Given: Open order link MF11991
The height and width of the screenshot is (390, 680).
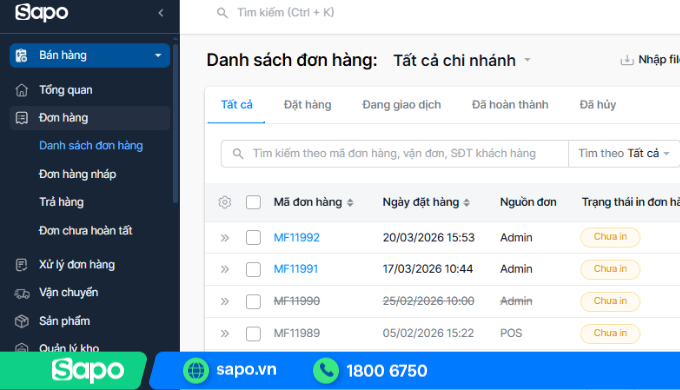Looking at the screenshot, I should [296, 269].
